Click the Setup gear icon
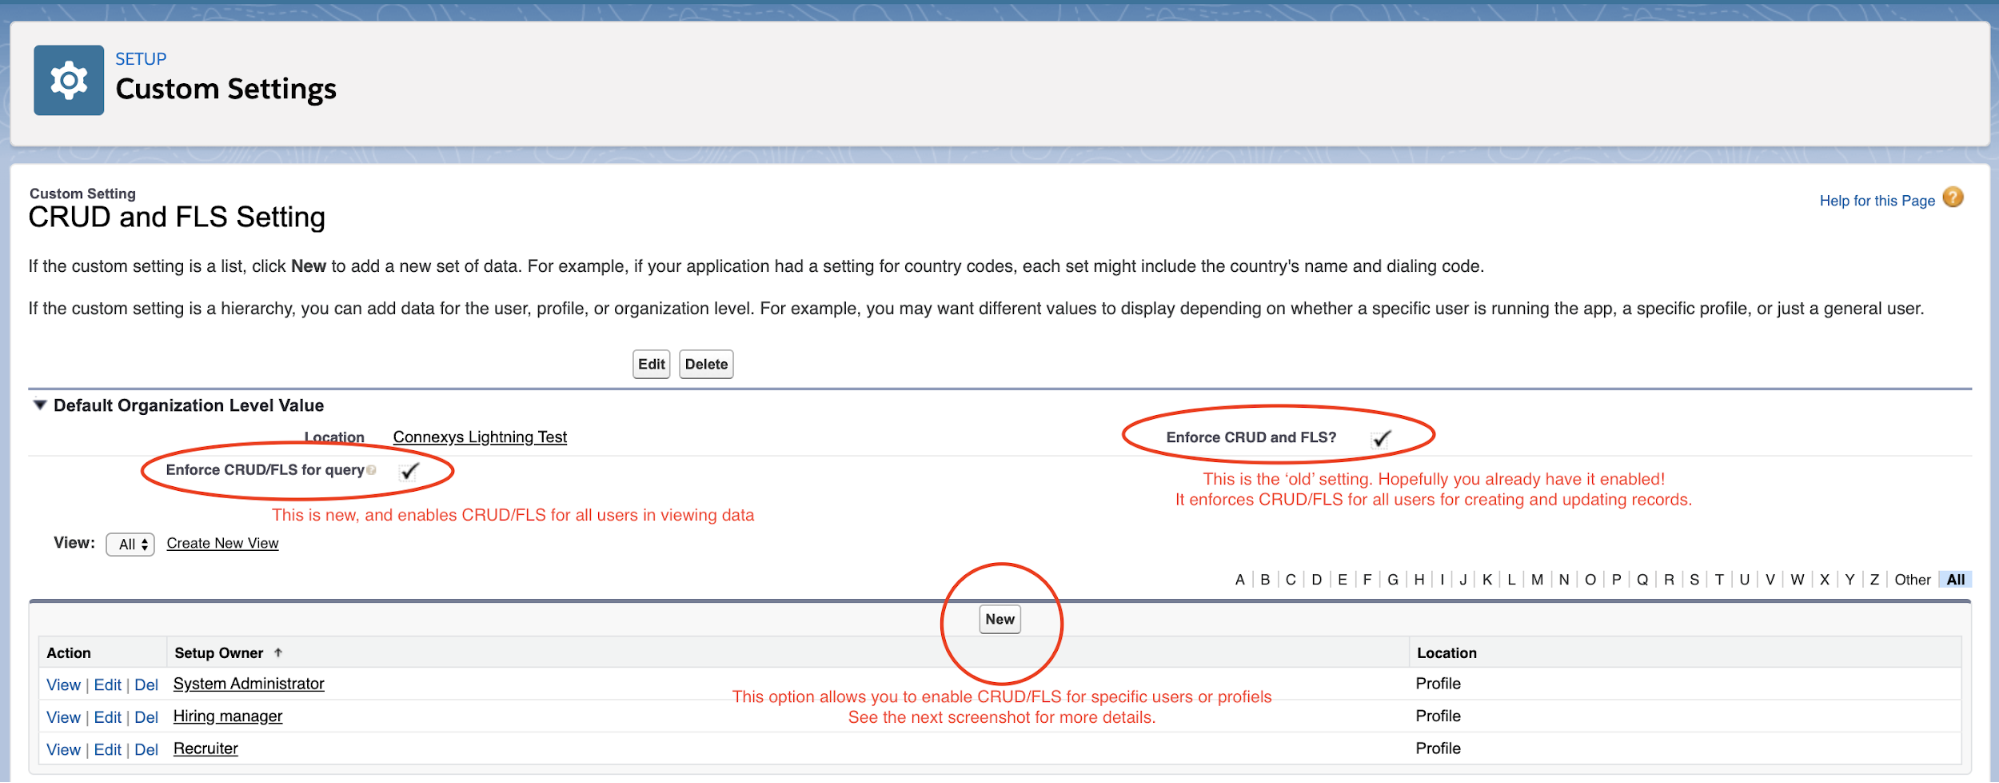Viewport: 1999px width, 783px height. click(x=69, y=80)
